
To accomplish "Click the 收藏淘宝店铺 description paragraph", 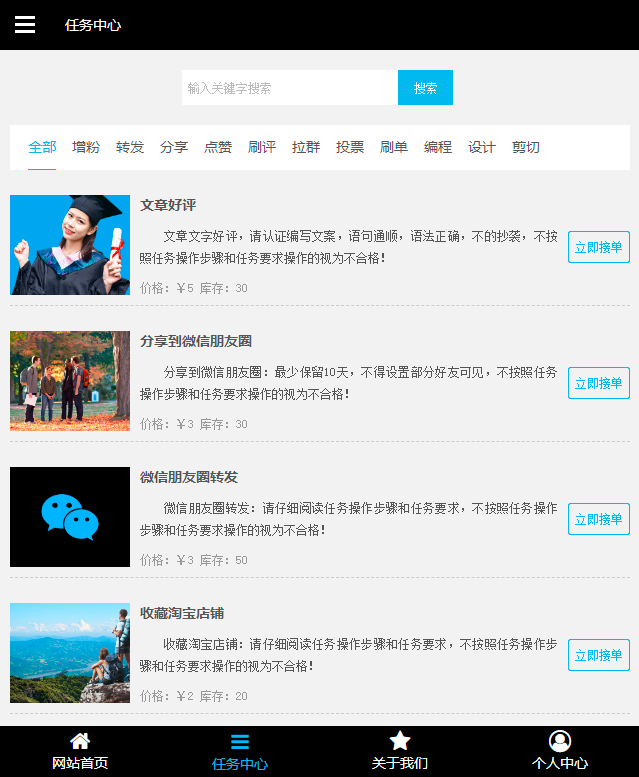I will pyautogui.click(x=349, y=655).
